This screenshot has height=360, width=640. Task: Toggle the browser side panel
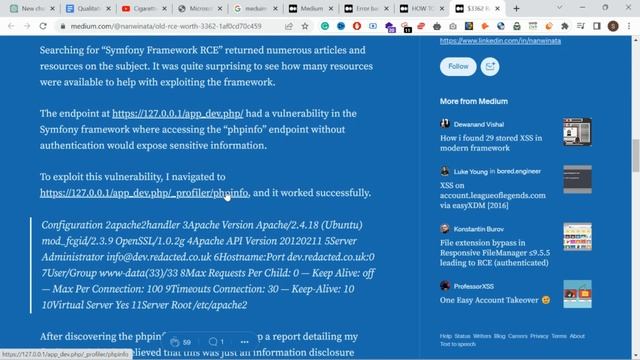(x=597, y=26)
